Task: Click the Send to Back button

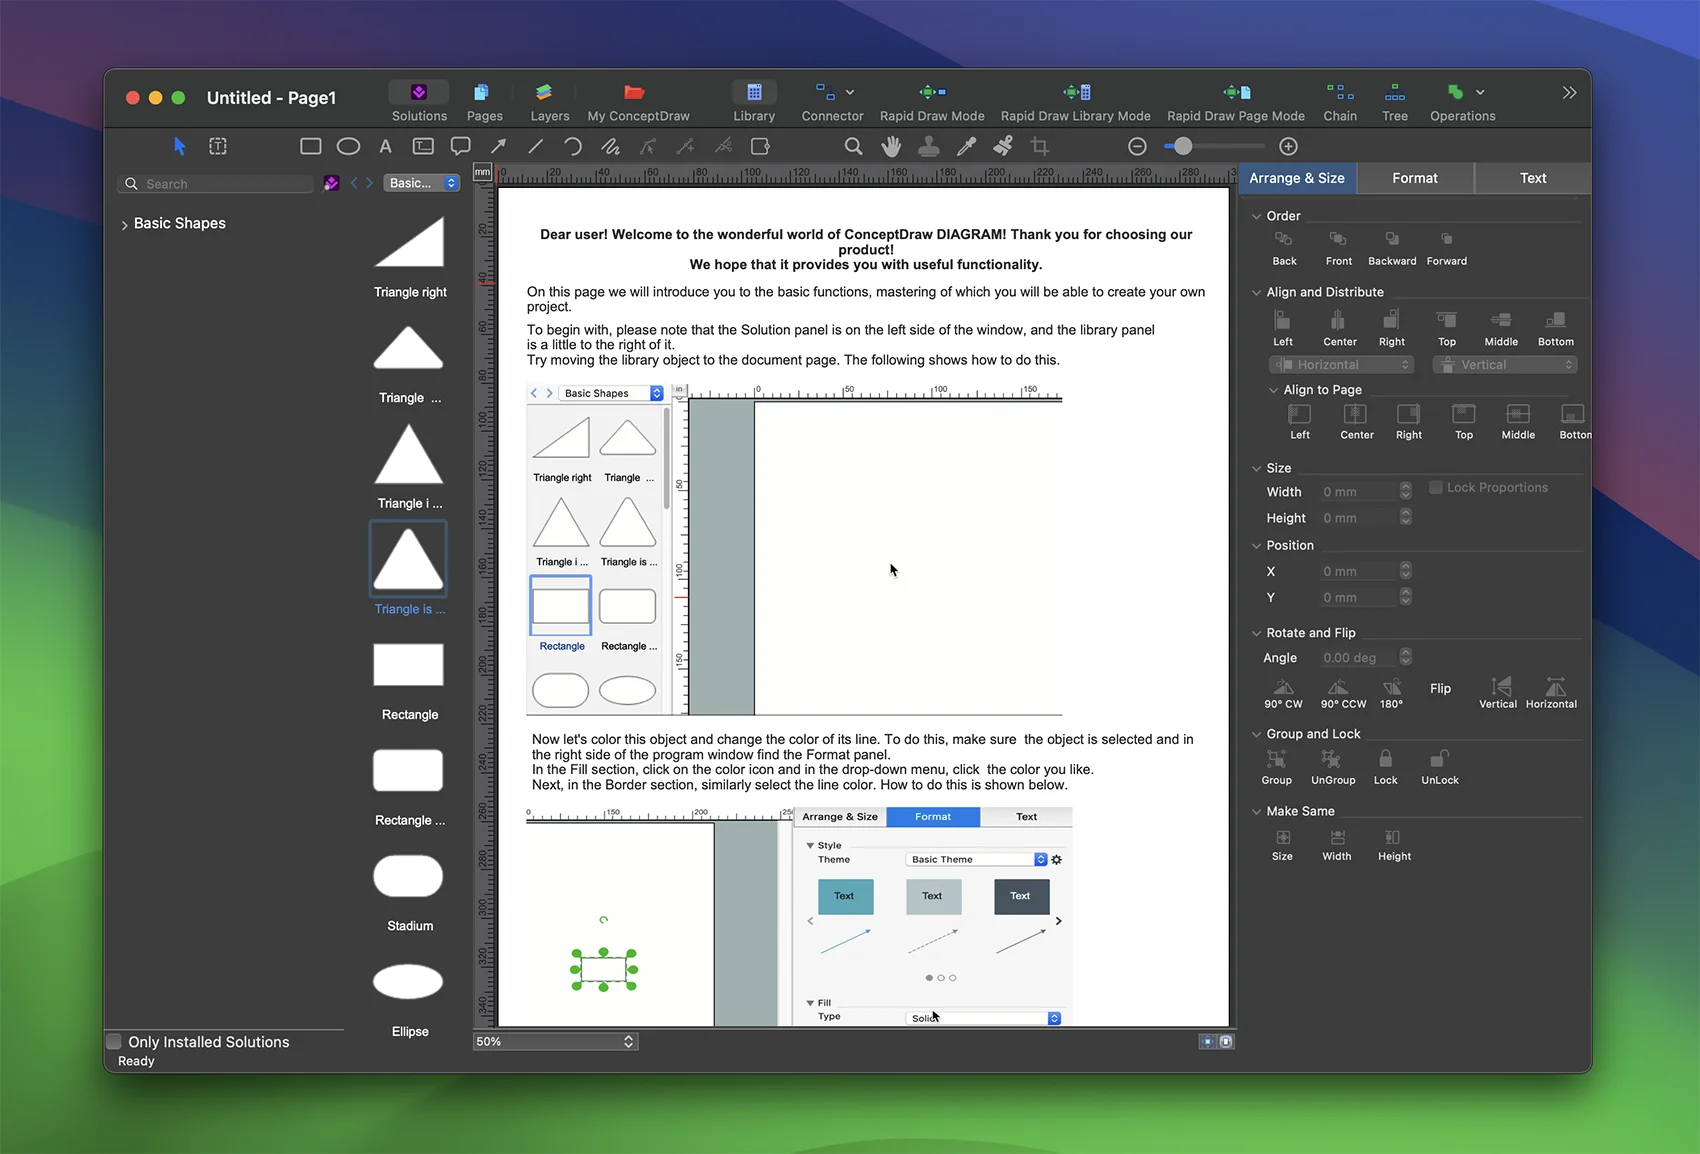Action: [1284, 247]
